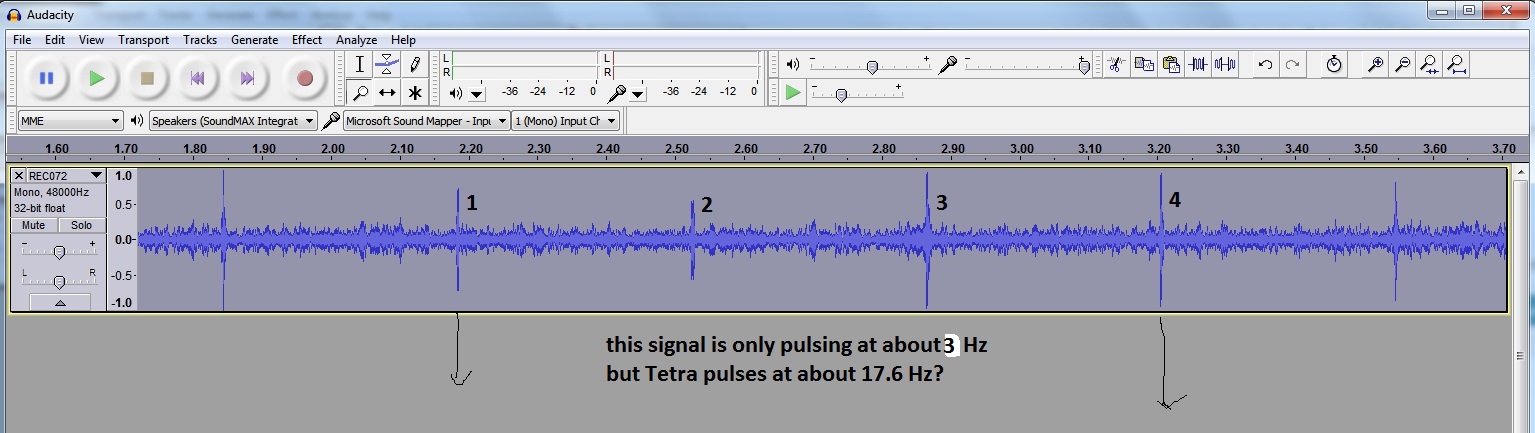Click 3.00 on the timeline ruler

[1021, 149]
